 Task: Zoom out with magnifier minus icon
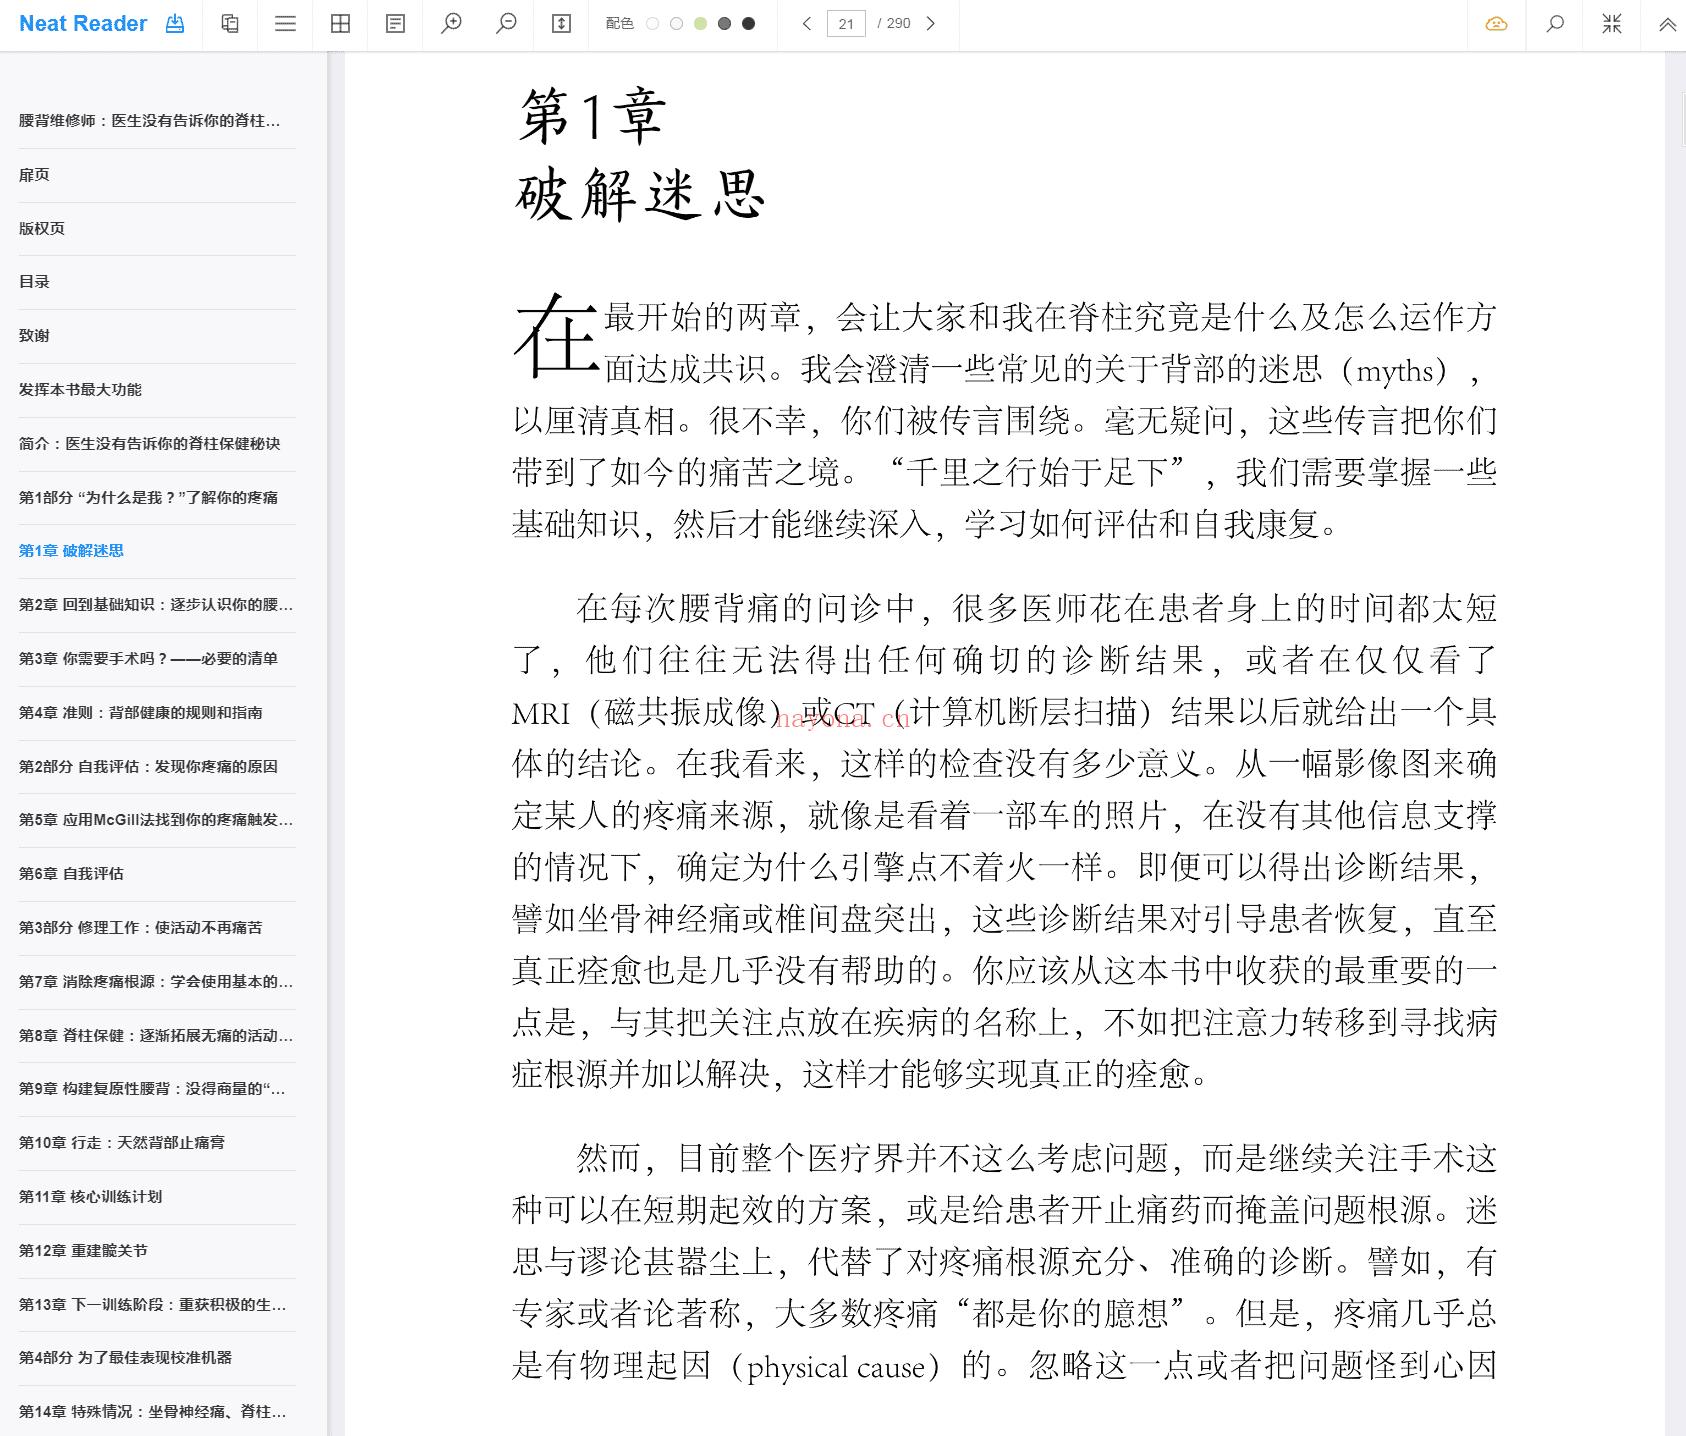point(506,24)
